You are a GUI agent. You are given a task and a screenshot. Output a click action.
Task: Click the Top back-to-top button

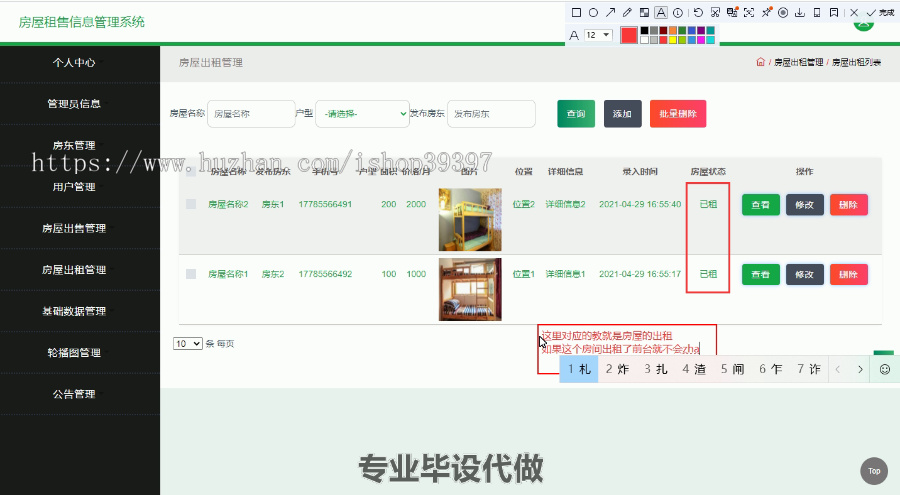coord(874,471)
